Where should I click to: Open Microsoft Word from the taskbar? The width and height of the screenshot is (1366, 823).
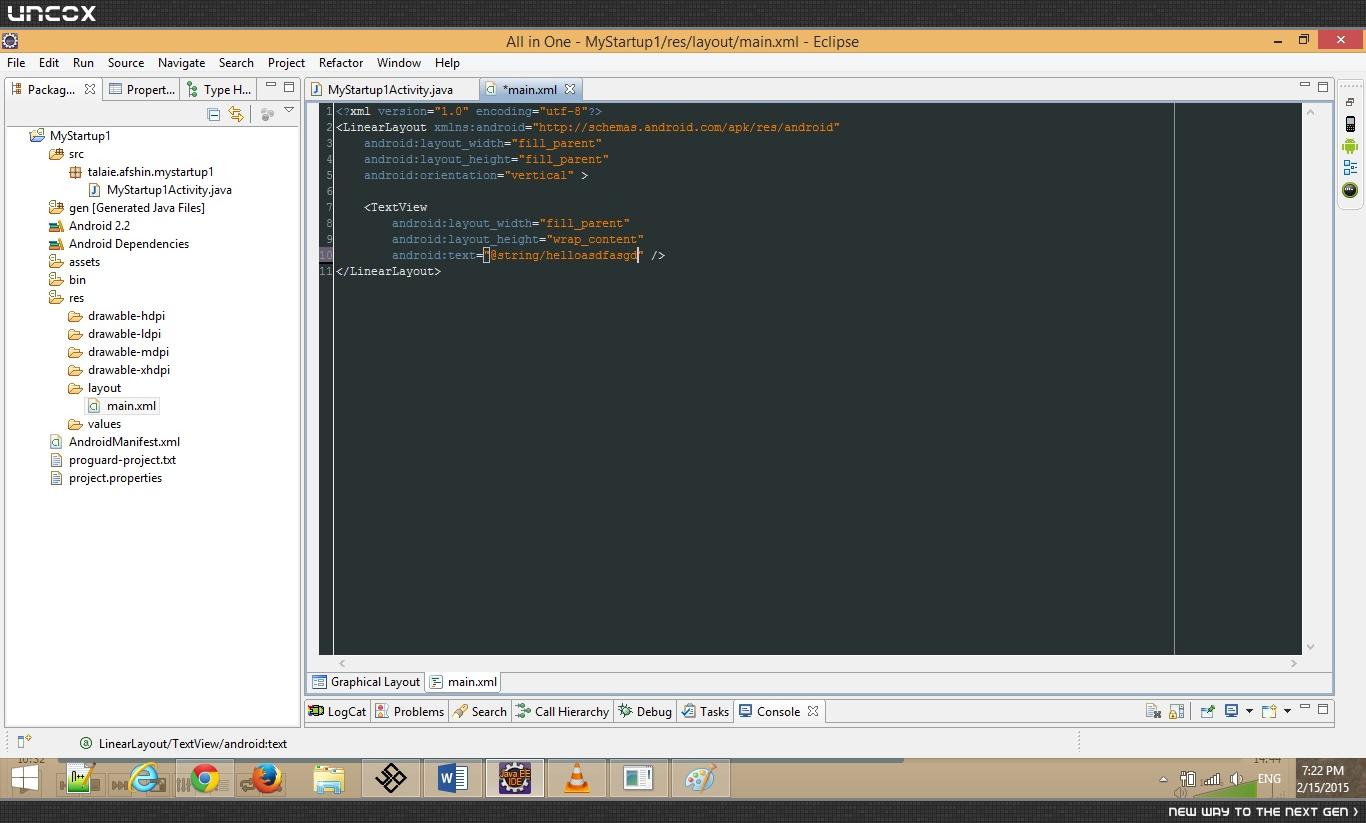click(x=452, y=778)
